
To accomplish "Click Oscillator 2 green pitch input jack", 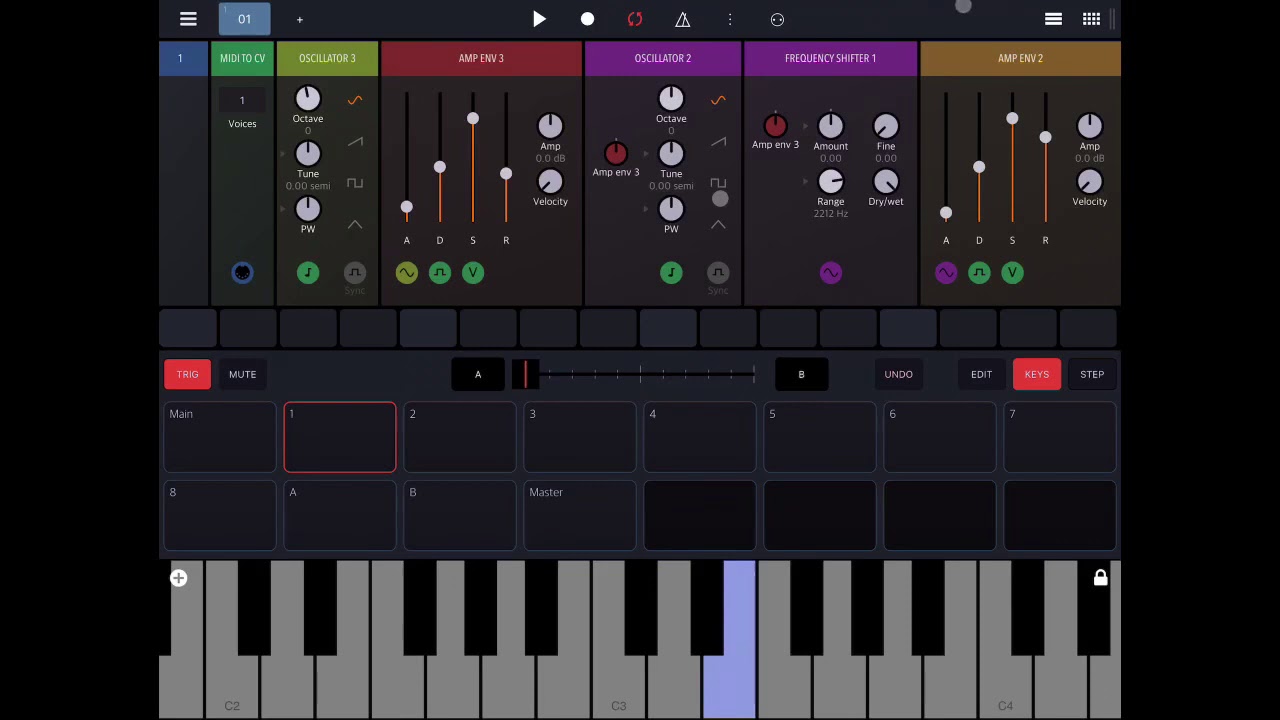I will coord(671,273).
